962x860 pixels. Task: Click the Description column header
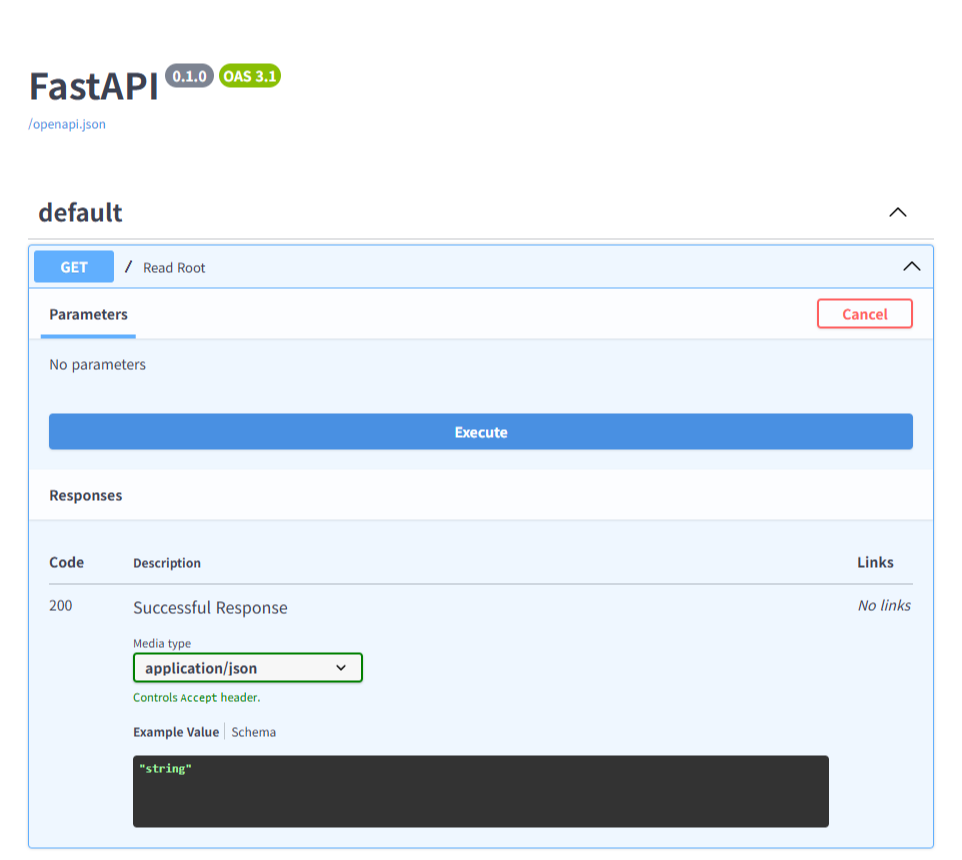tap(167, 563)
